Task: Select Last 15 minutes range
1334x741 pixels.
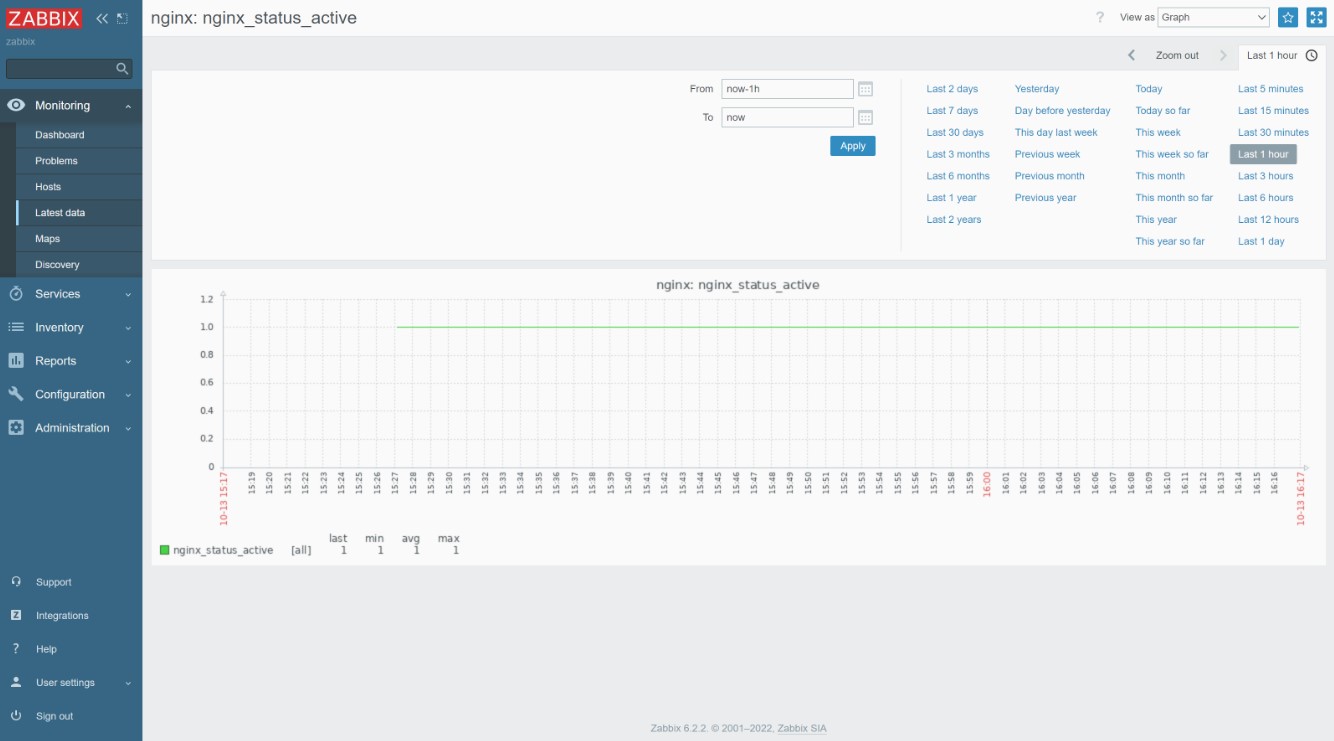Action: point(1273,111)
